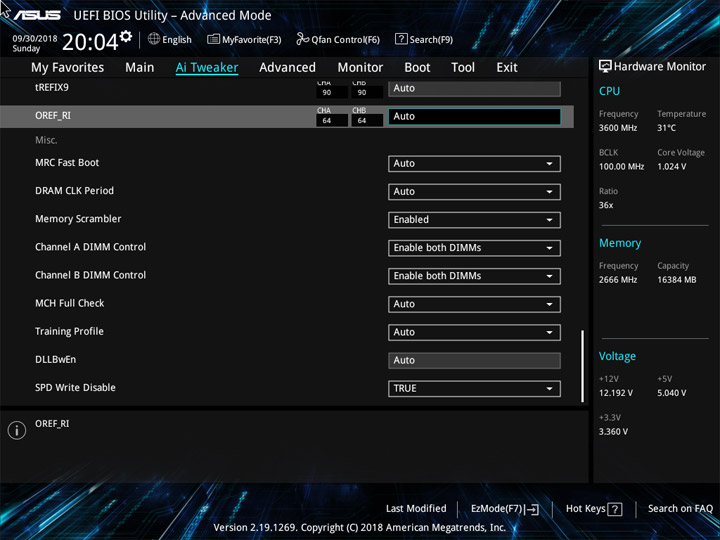Go to the Boot tab
This screenshot has width=720, height=540.
tap(417, 68)
